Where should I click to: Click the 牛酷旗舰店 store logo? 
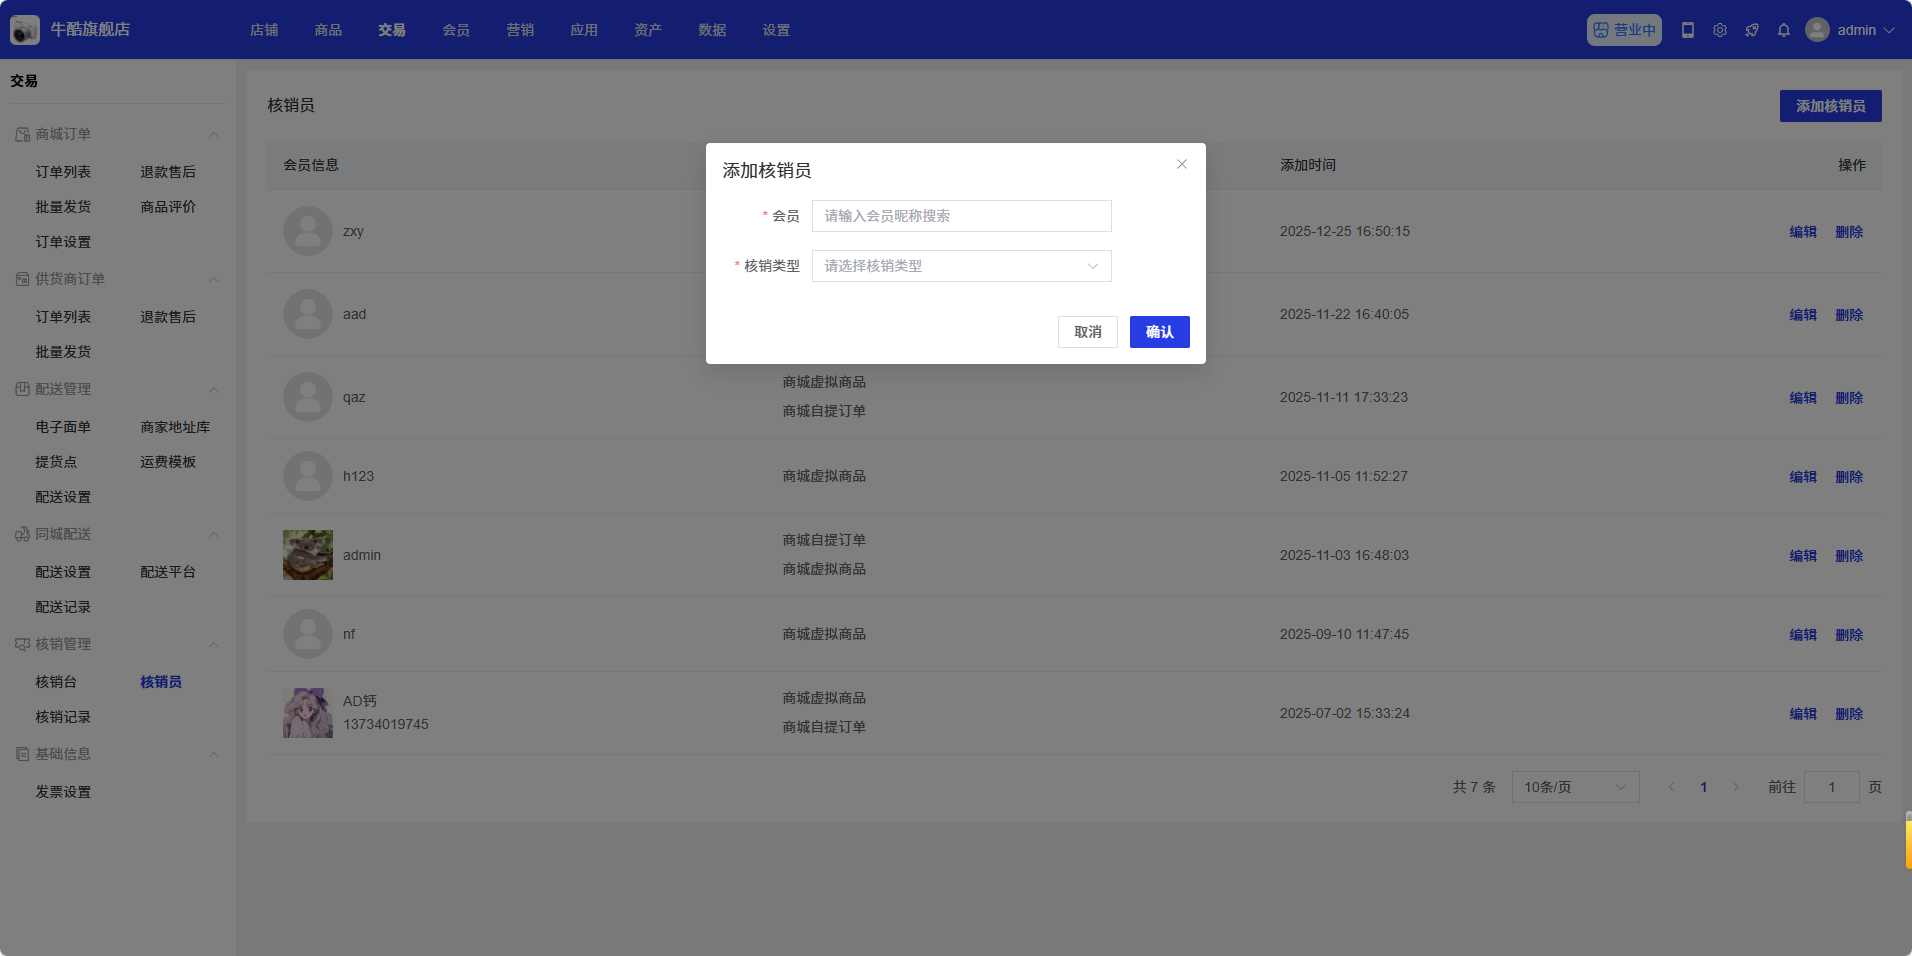tap(25, 30)
